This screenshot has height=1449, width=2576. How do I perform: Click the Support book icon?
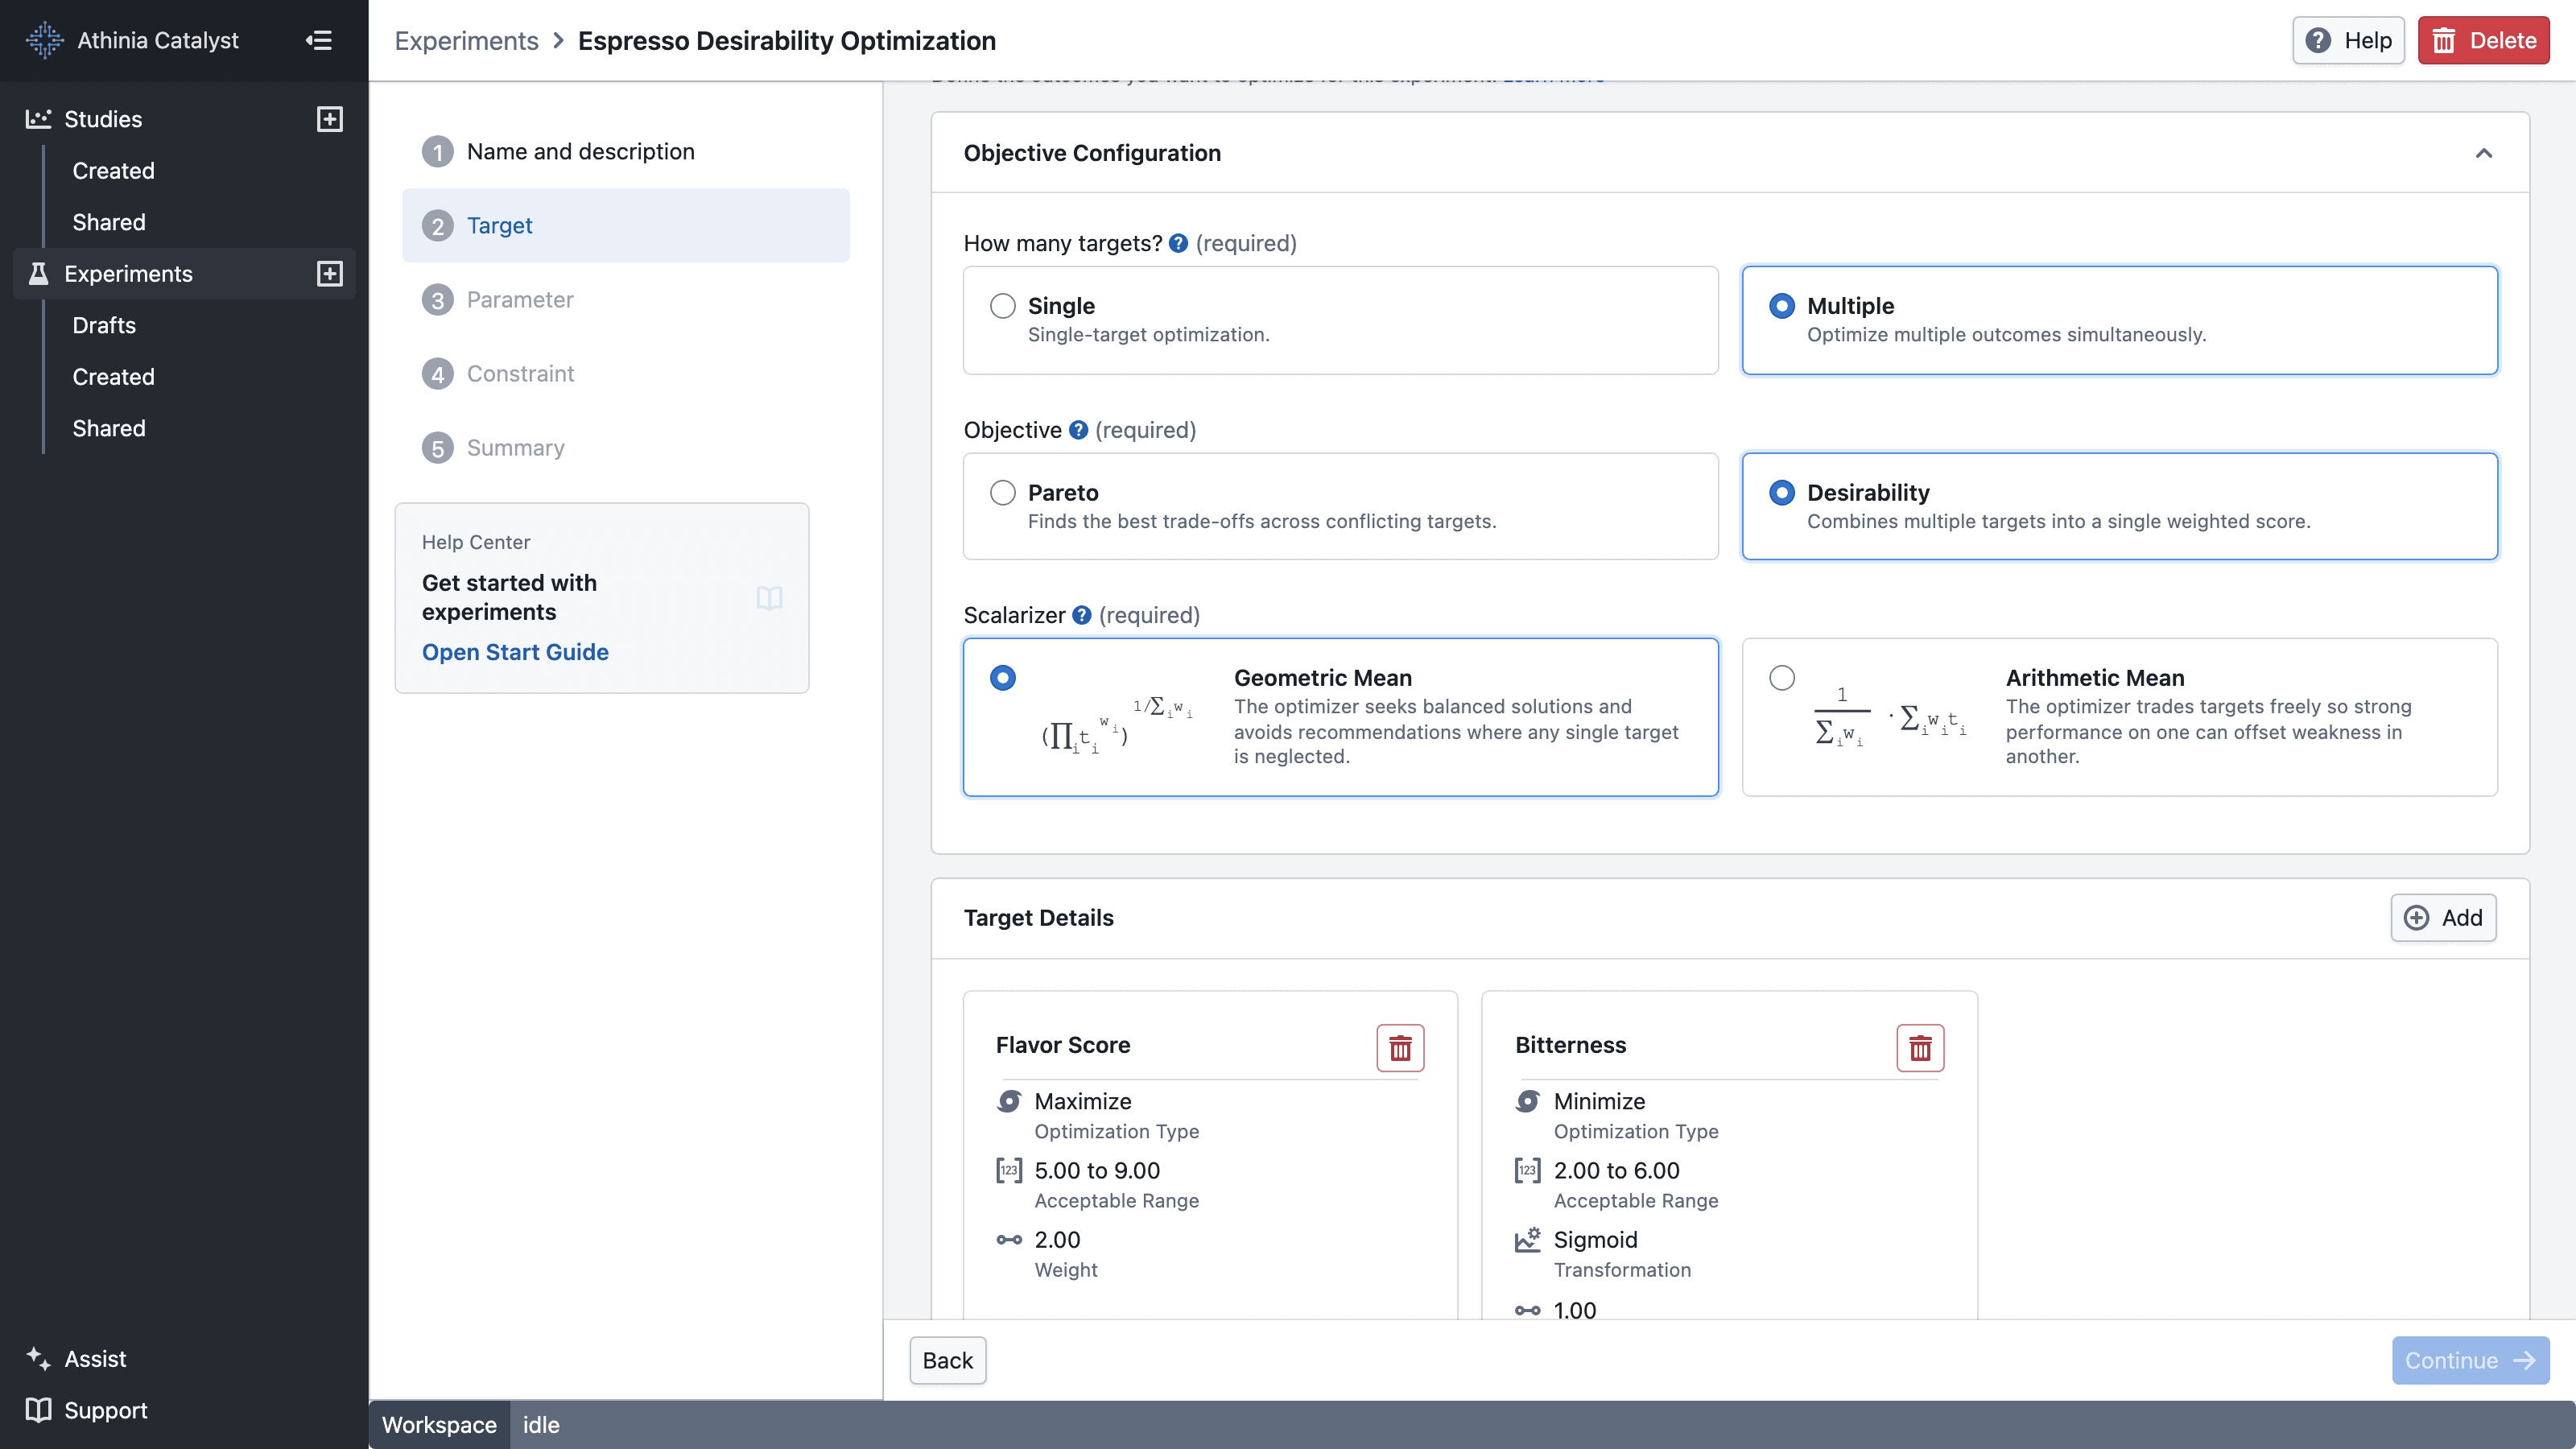point(38,1410)
